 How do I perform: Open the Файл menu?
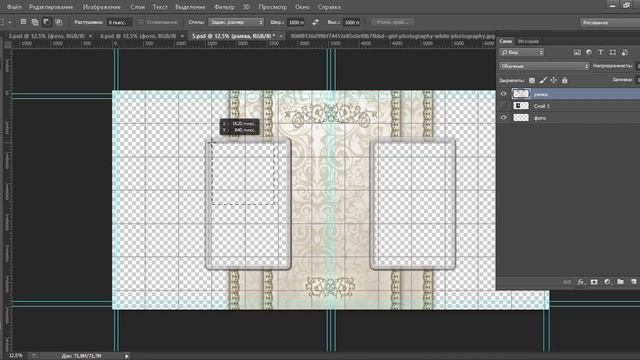click(14, 7)
